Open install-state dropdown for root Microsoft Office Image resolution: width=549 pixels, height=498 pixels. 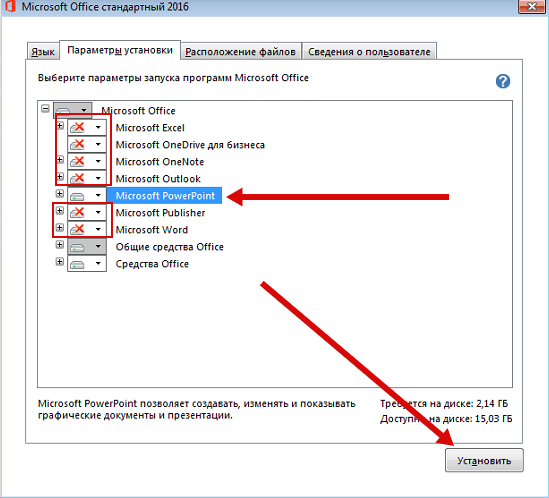pyautogui.click(x=73, y=110)
